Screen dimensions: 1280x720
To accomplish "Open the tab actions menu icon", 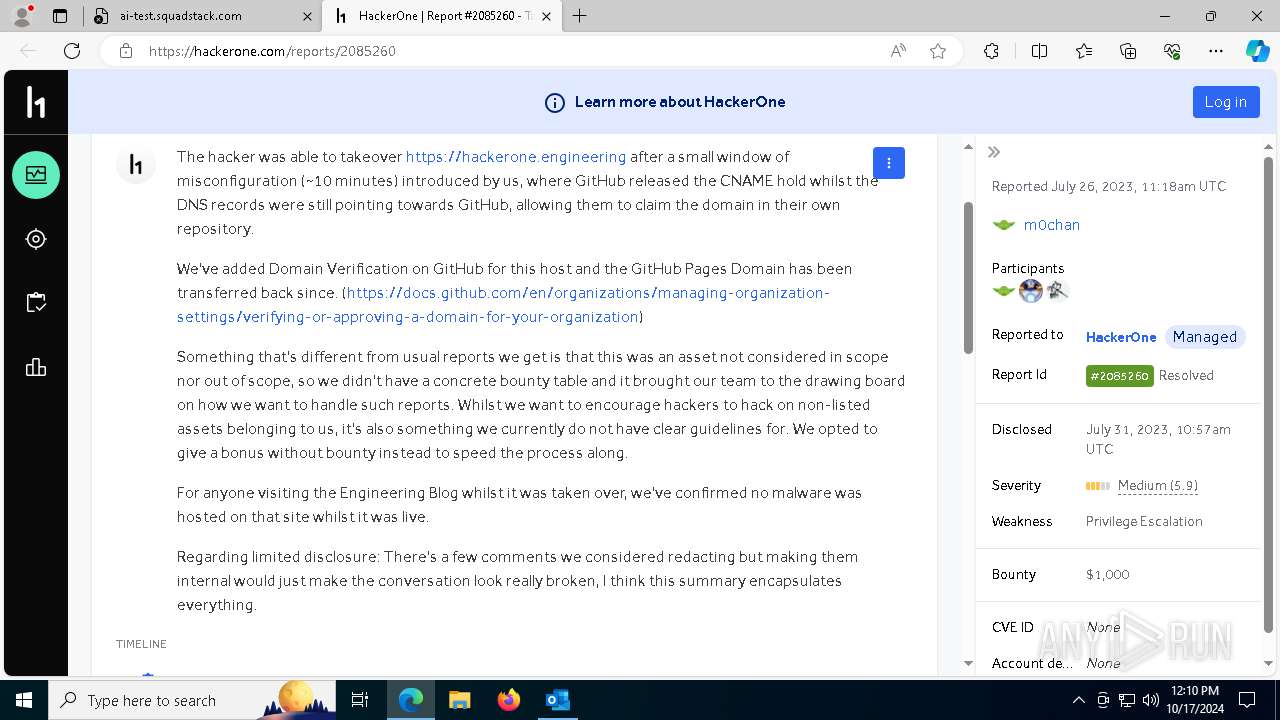I will (x=60, y=16).
